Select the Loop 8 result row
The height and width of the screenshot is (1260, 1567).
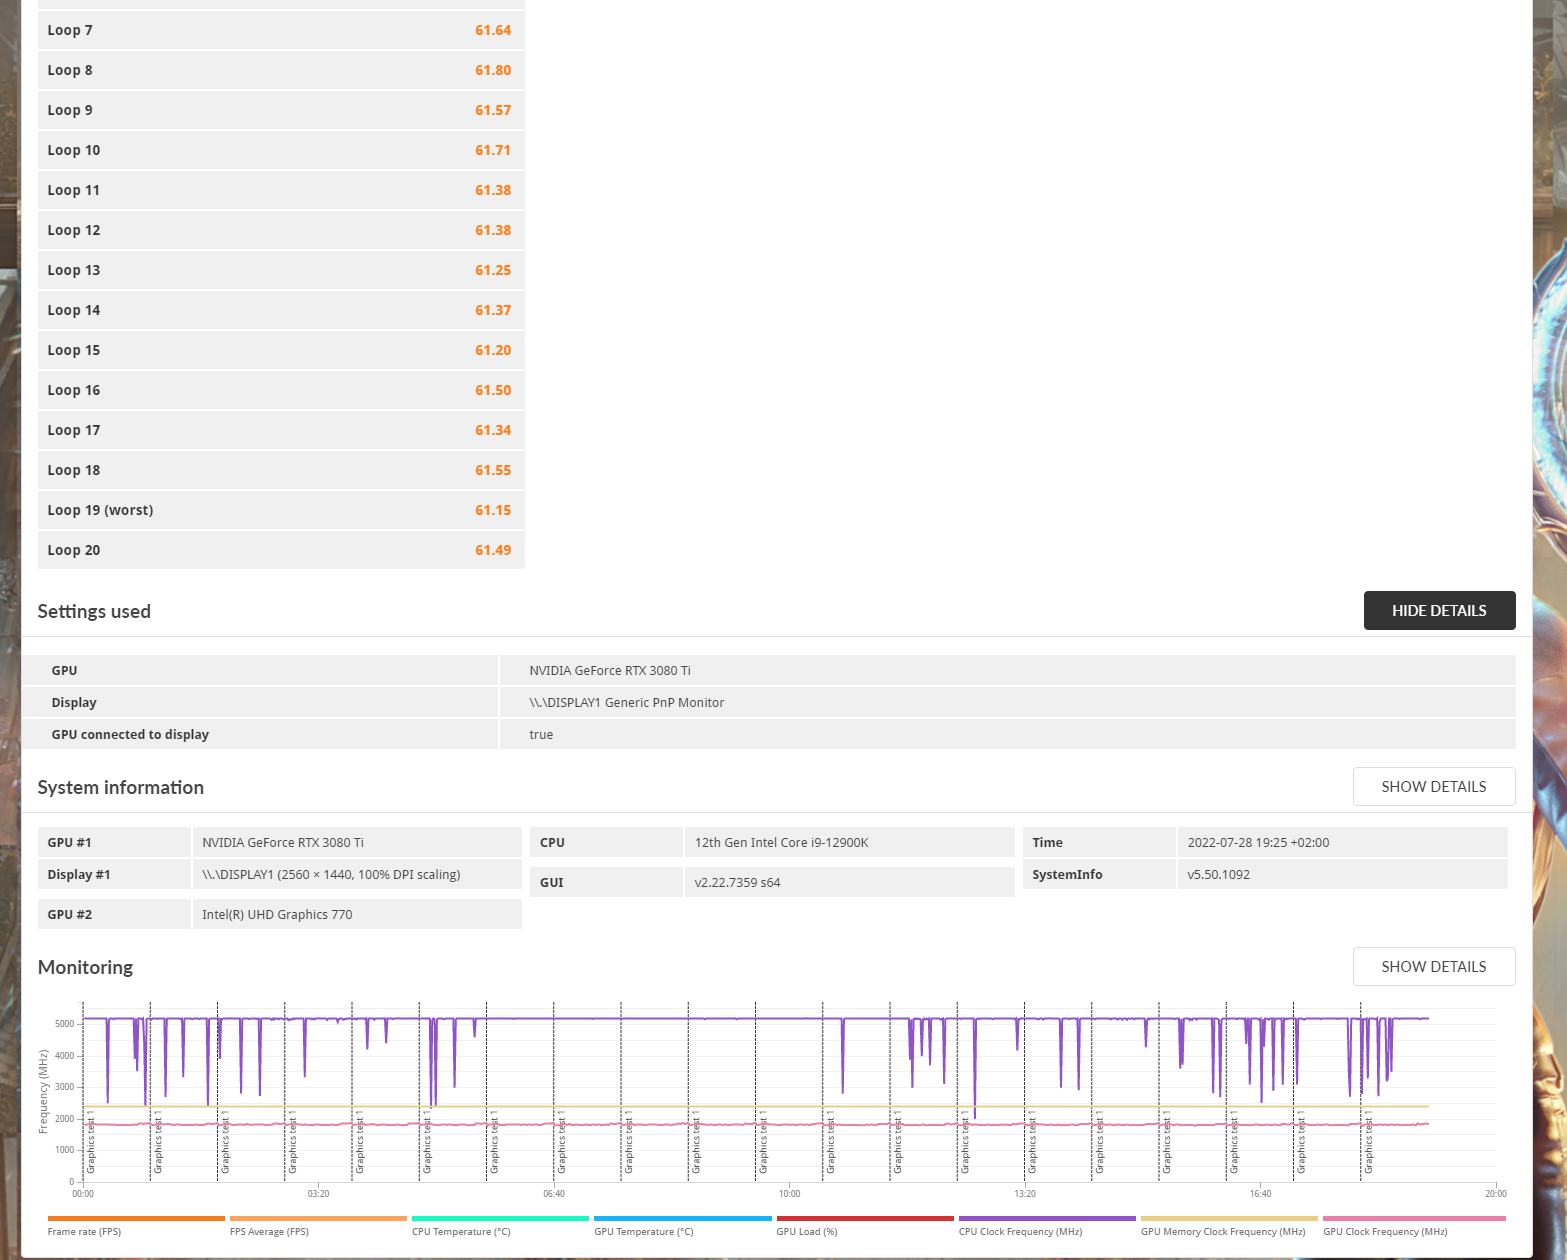(281, 70)
